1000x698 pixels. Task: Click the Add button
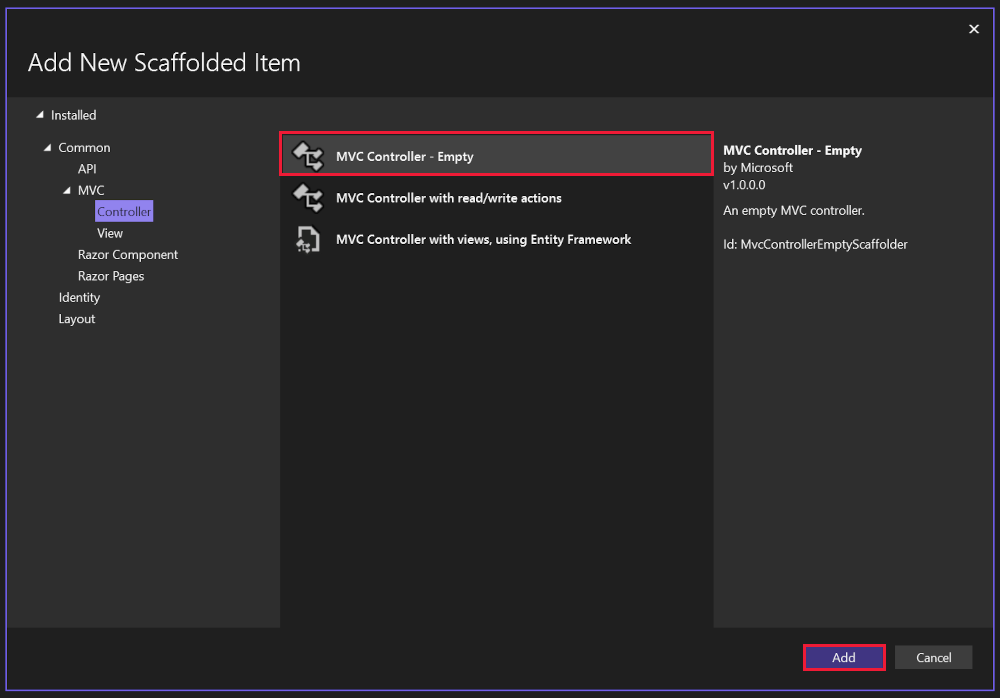pyautogui.click(x=843, y=657)
